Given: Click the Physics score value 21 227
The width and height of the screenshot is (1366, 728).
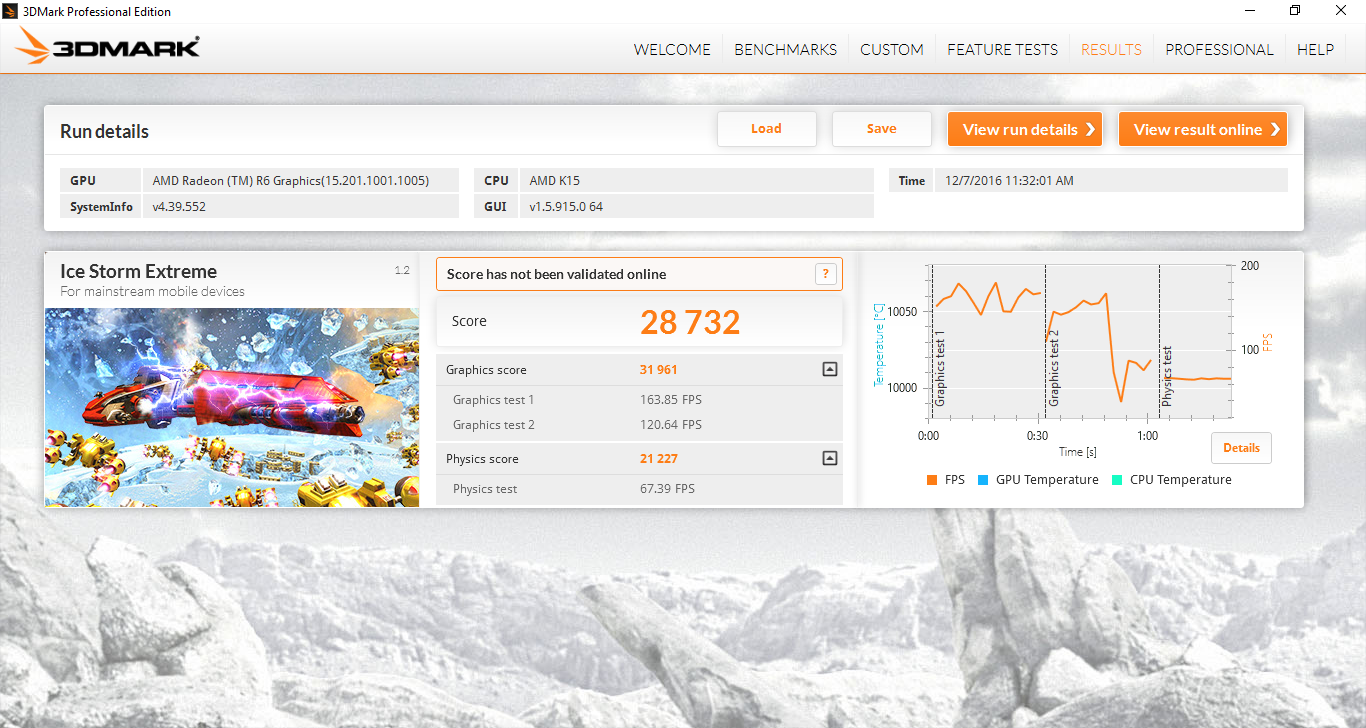Looking at the screenshot, I should 658,459.
